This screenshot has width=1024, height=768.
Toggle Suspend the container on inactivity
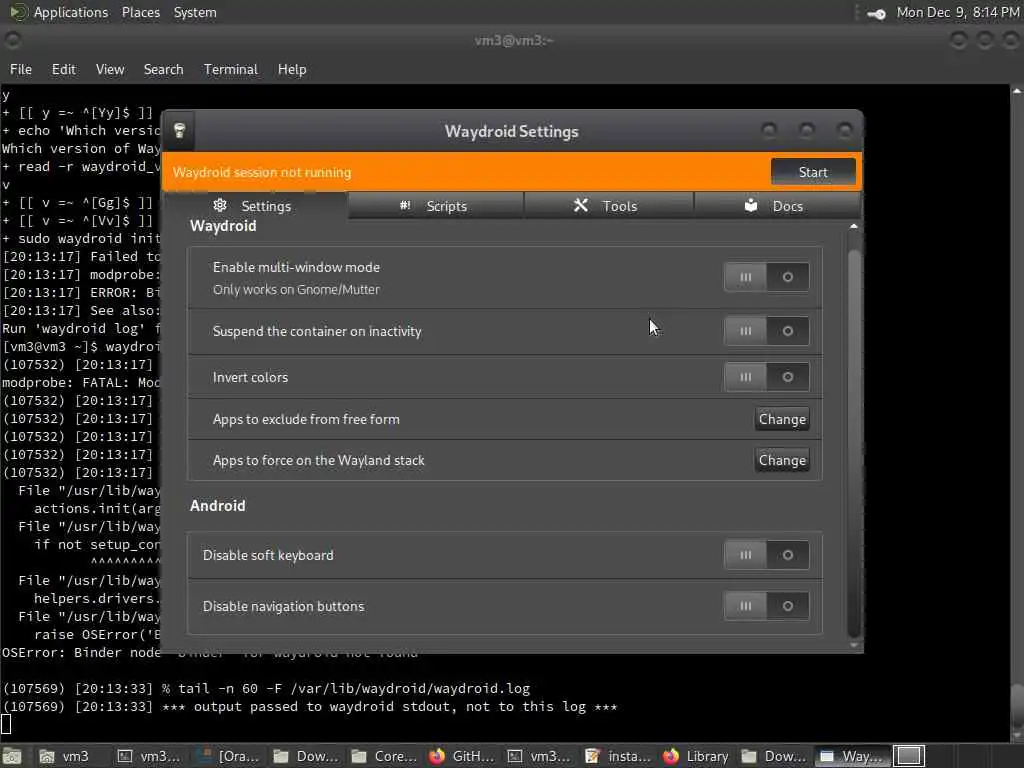click(767, 331)
